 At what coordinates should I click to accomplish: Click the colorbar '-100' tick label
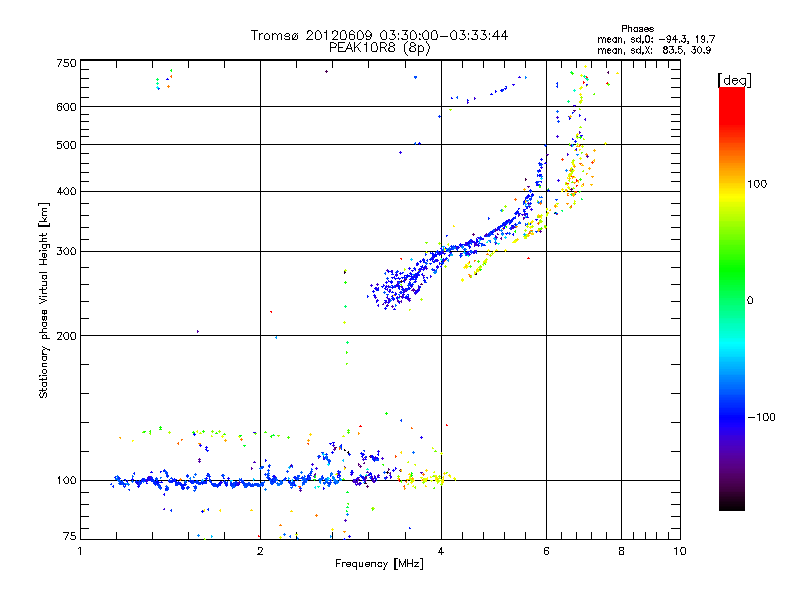pos(761,417)
